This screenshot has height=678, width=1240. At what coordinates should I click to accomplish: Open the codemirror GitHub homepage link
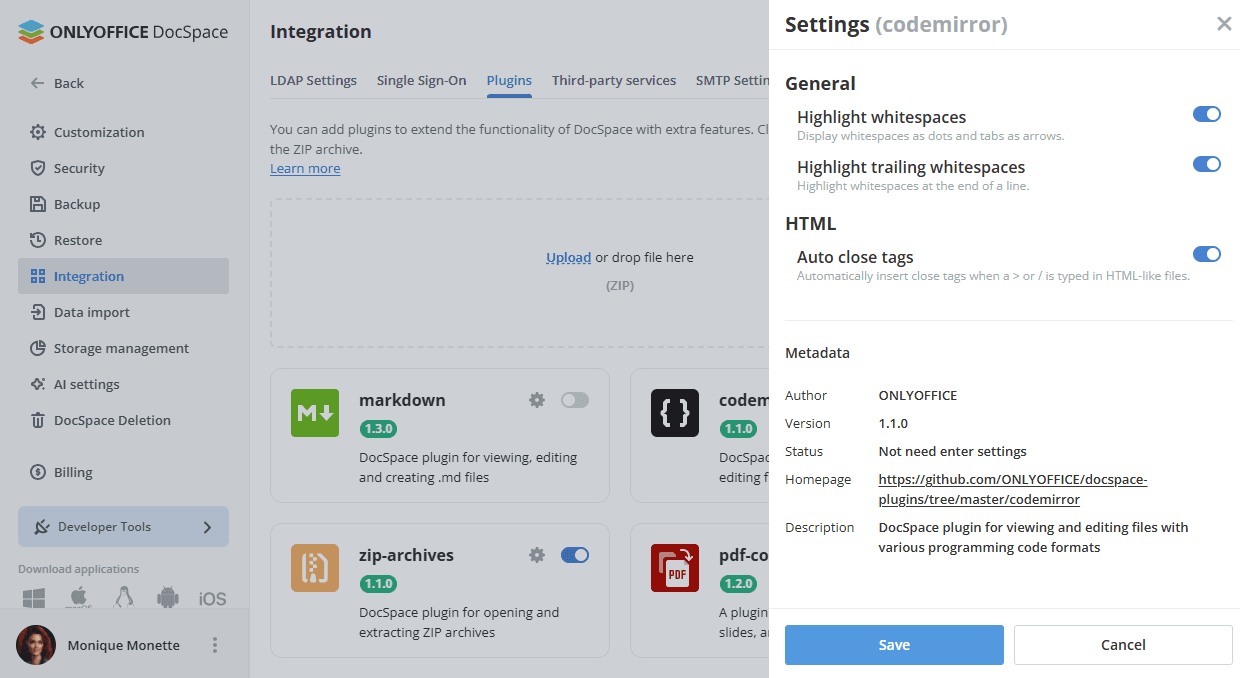(1013, 489)
